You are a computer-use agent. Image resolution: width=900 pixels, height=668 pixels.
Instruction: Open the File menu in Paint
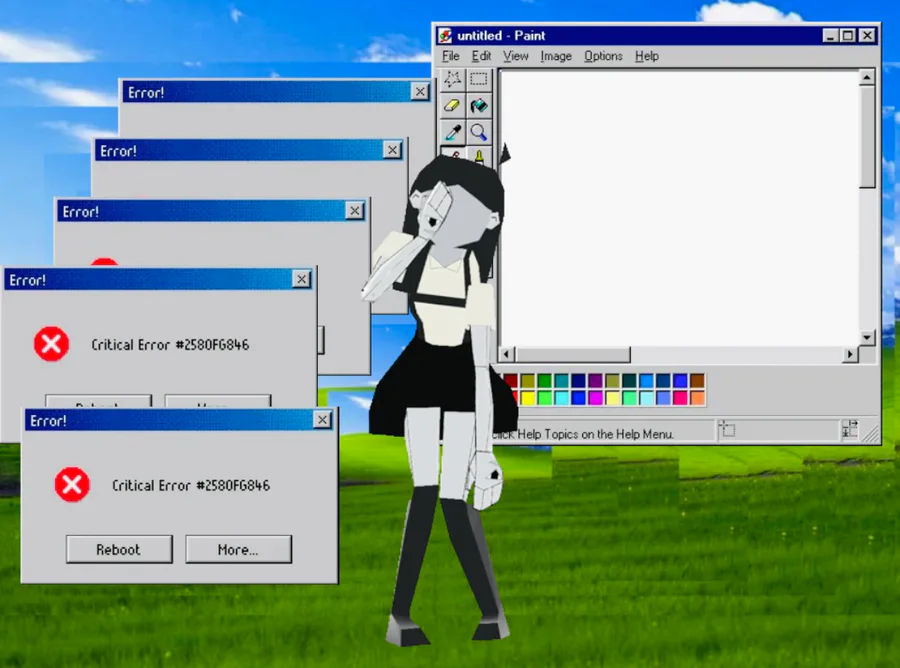pos(451,56)
